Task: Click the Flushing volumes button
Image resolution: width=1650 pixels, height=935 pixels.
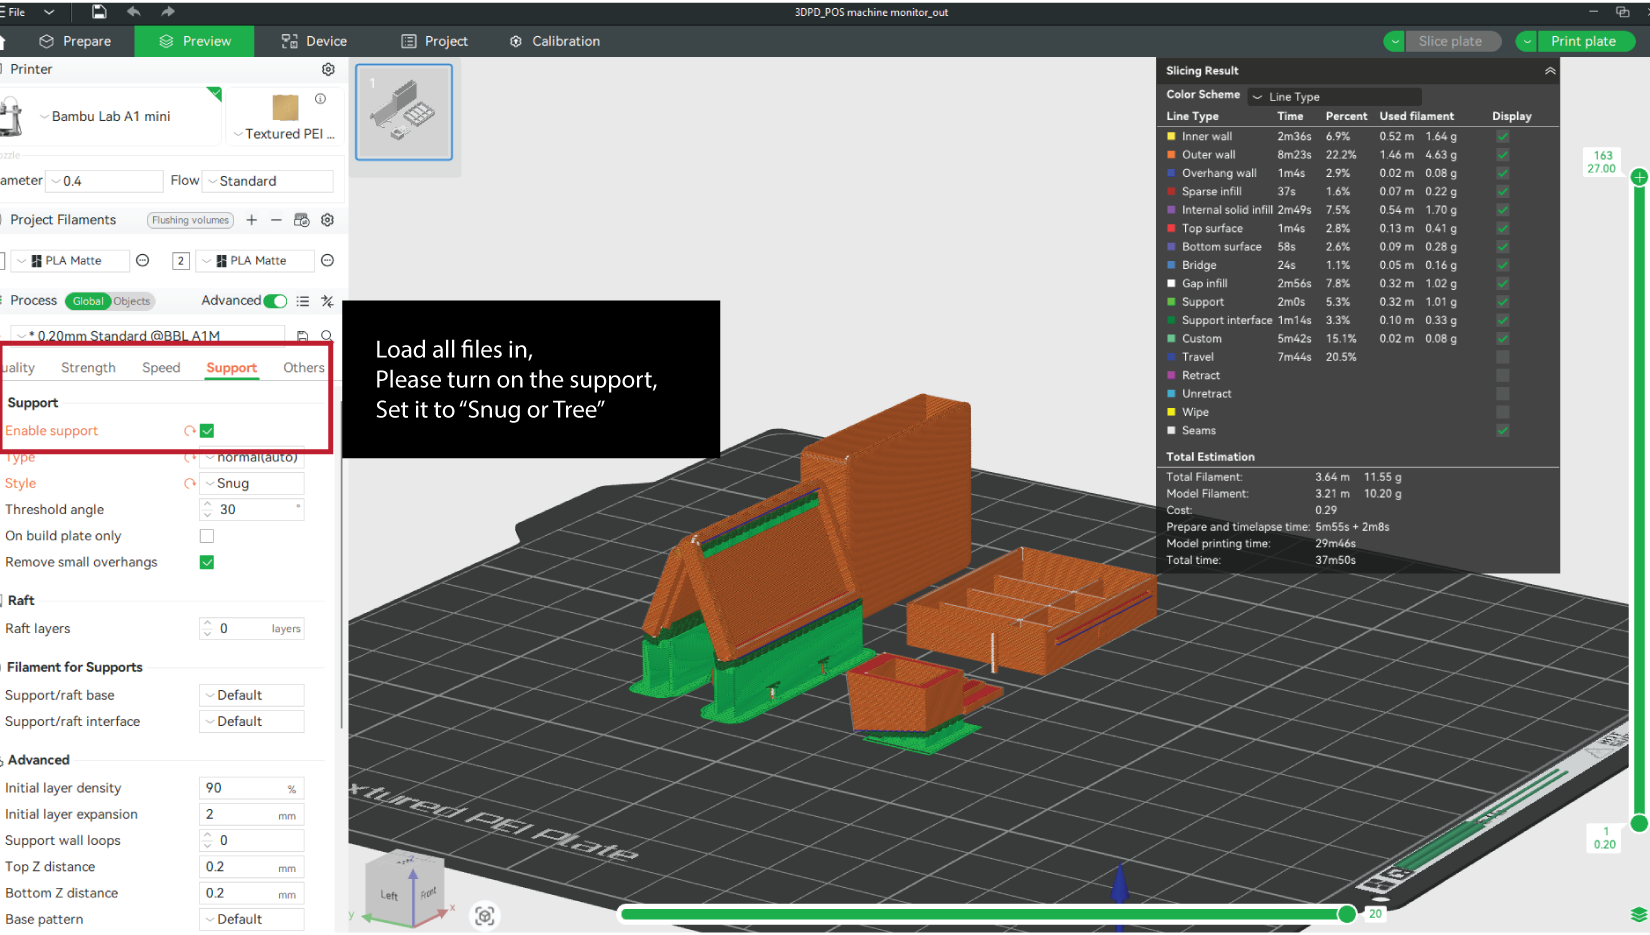Action: point(191,220)
